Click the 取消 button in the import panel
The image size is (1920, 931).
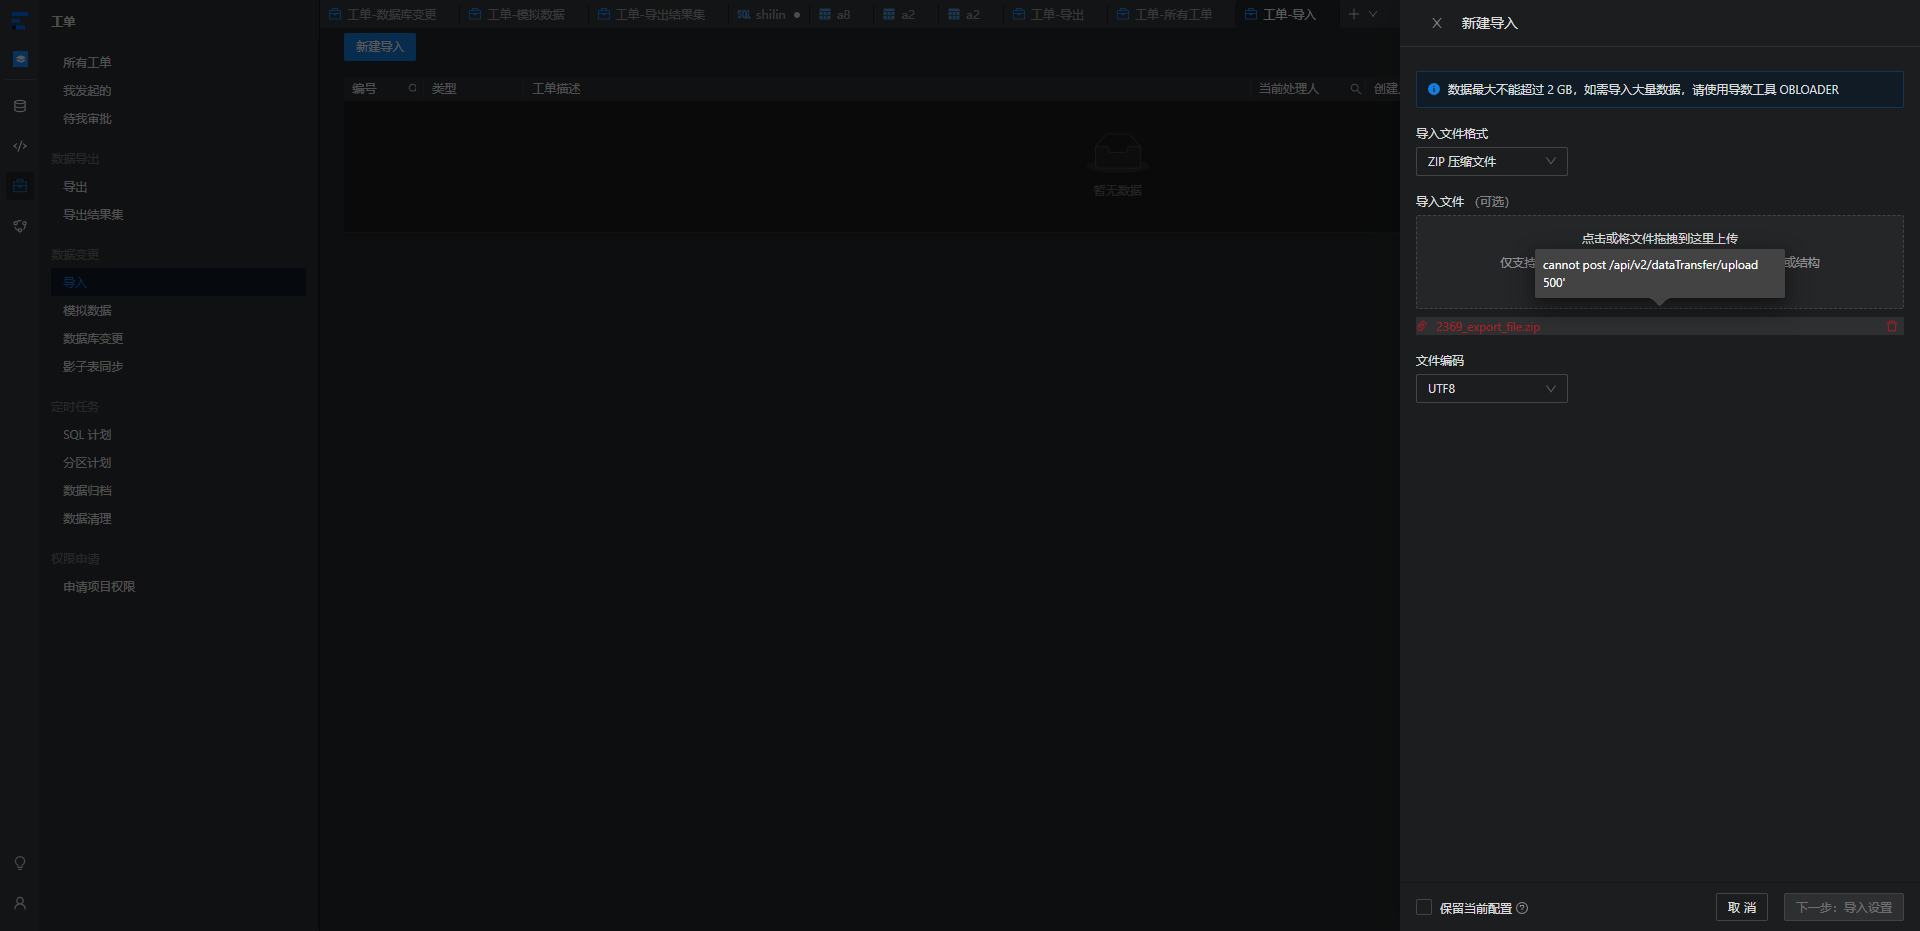[x=1741, y=907]
